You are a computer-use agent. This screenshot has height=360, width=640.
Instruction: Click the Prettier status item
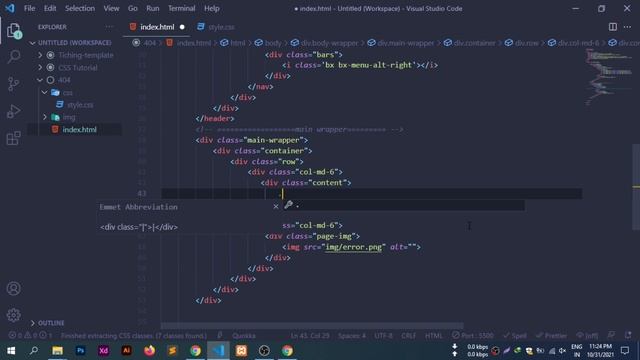click(x=551, y=336)
